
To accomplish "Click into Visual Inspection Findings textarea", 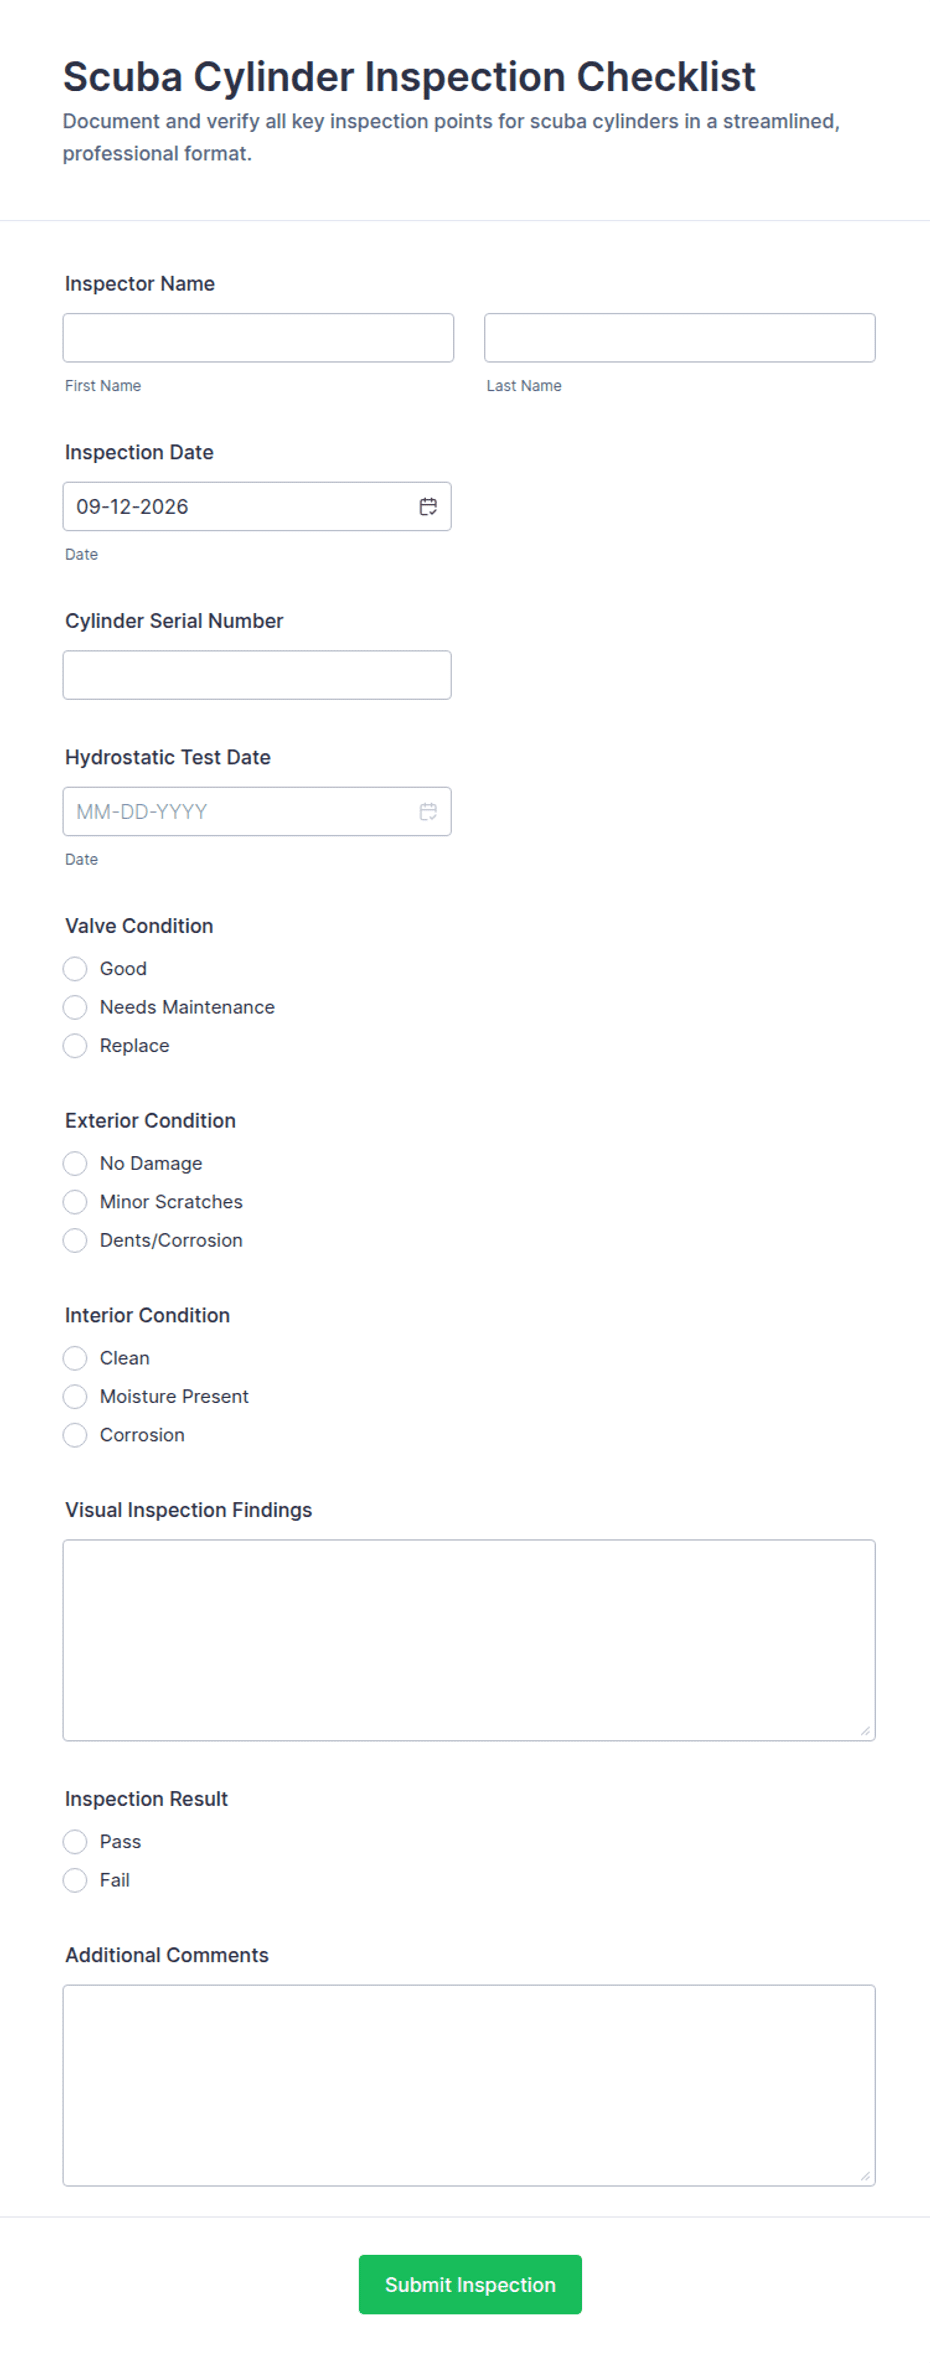I will 469,1640.
